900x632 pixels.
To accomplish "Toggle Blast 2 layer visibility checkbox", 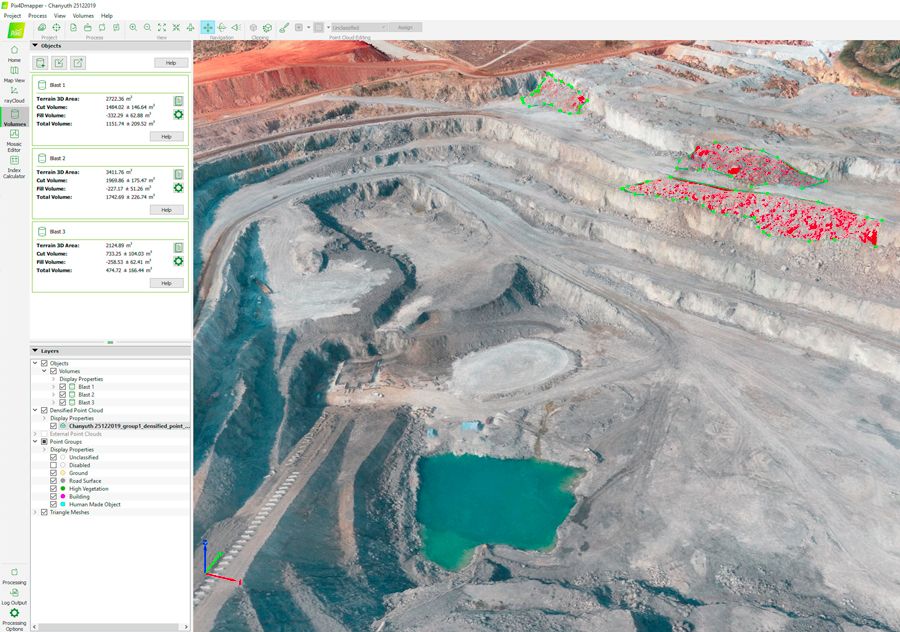I will [x=63, y=395].
